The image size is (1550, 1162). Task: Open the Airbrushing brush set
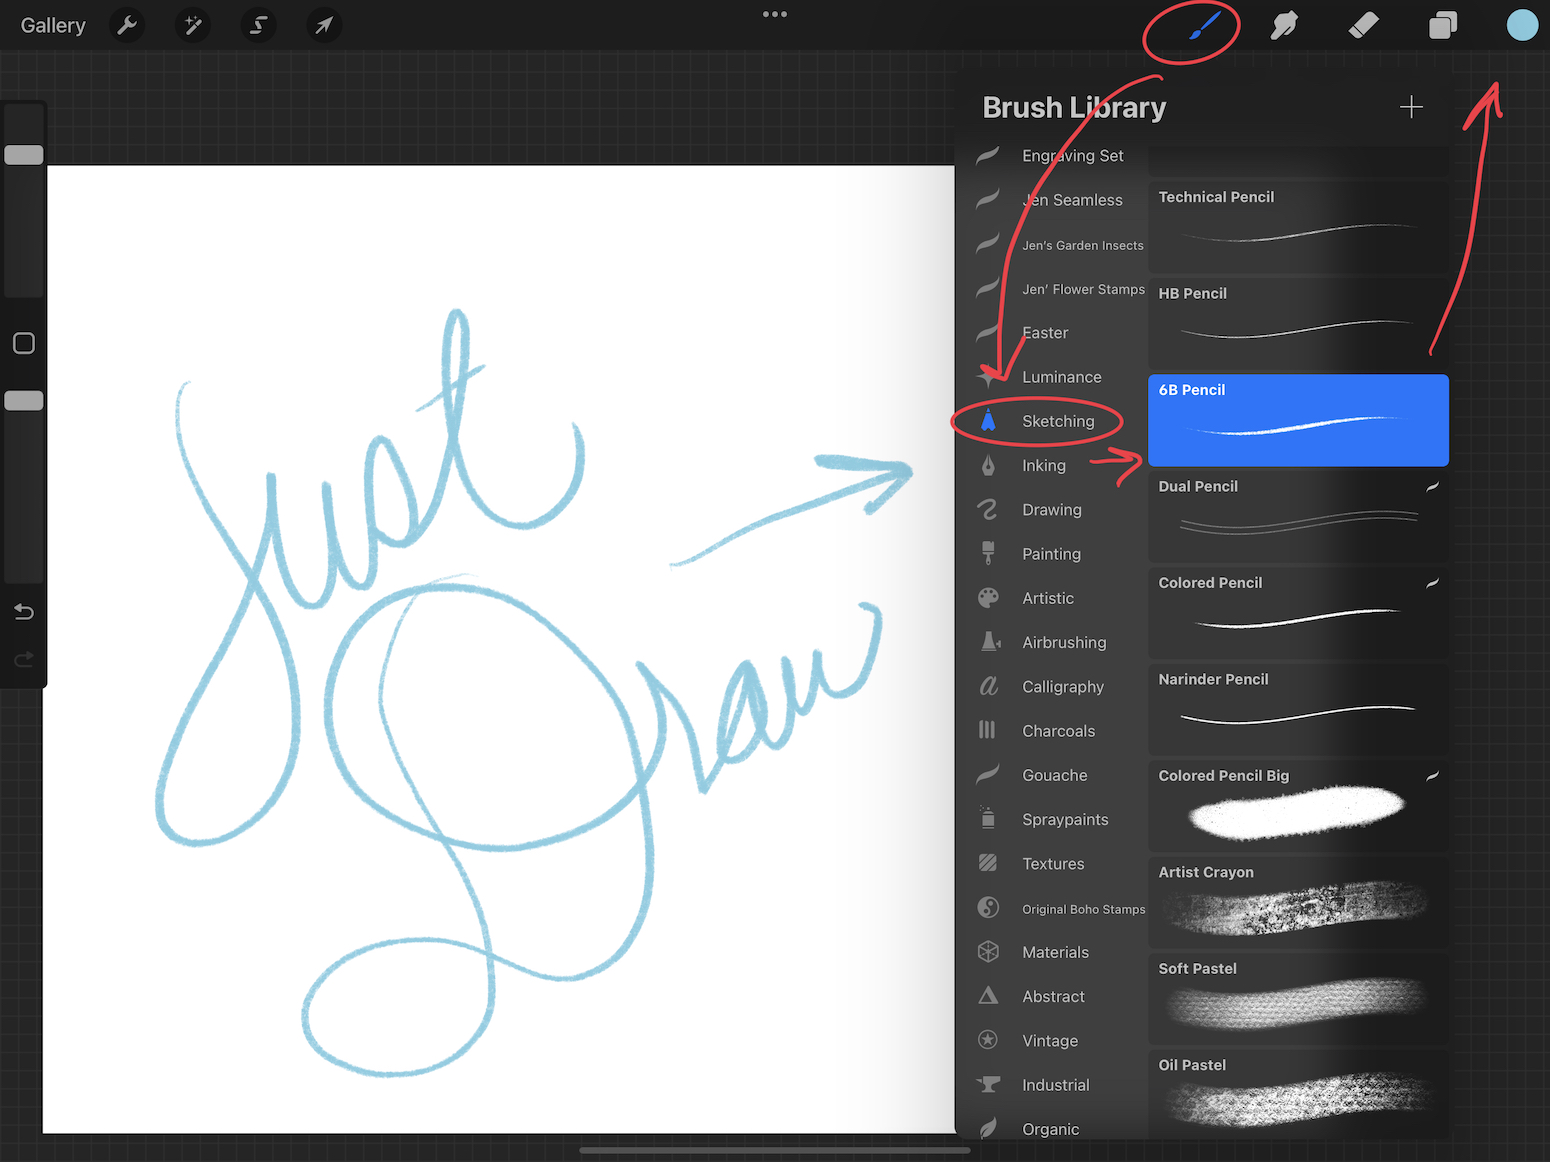pyautogui.click(x=1052, y=642)
